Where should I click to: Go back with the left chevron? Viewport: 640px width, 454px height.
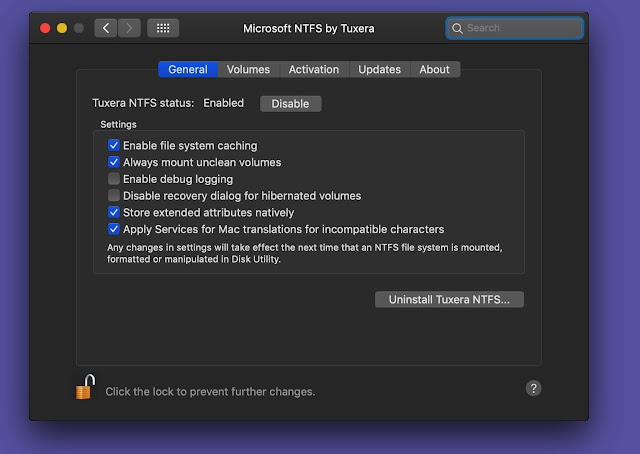pos(106,28)
